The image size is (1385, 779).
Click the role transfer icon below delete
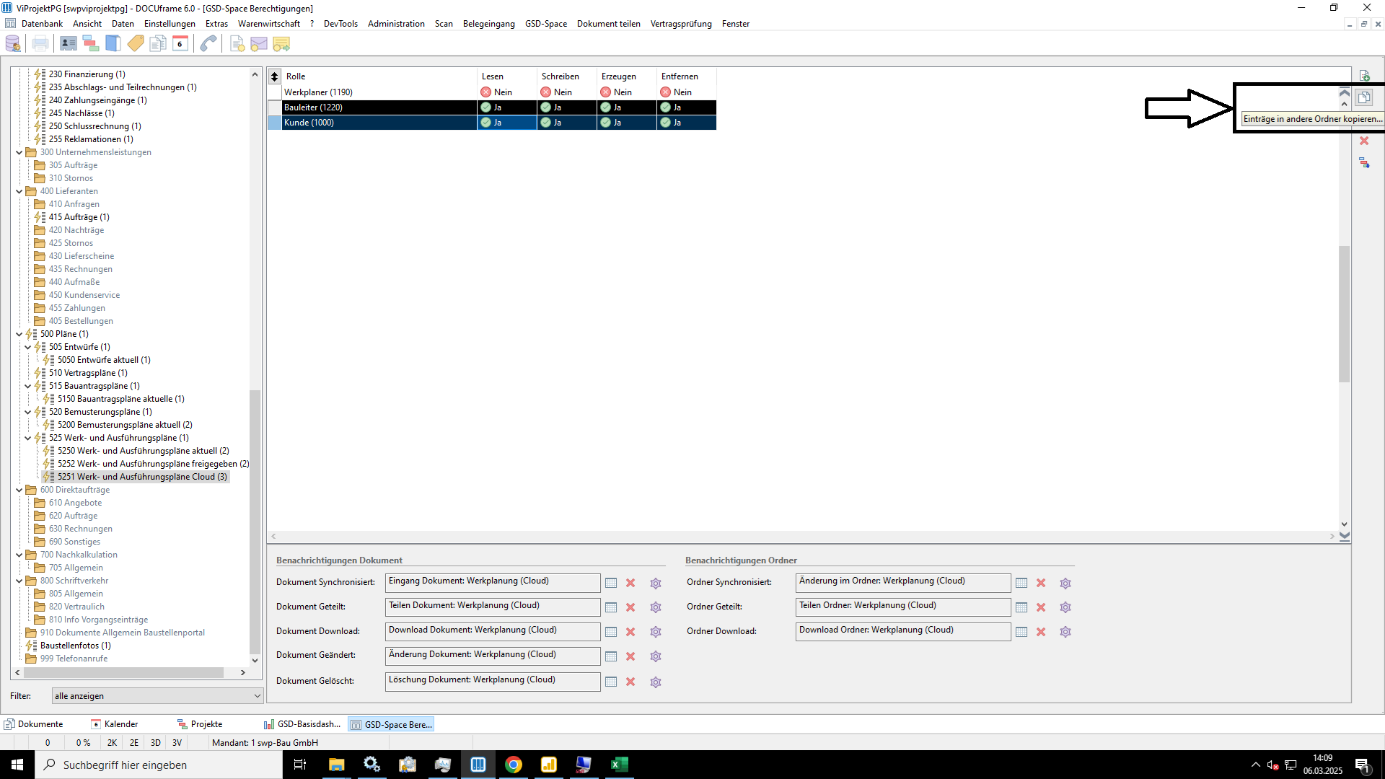[1364, 162]
